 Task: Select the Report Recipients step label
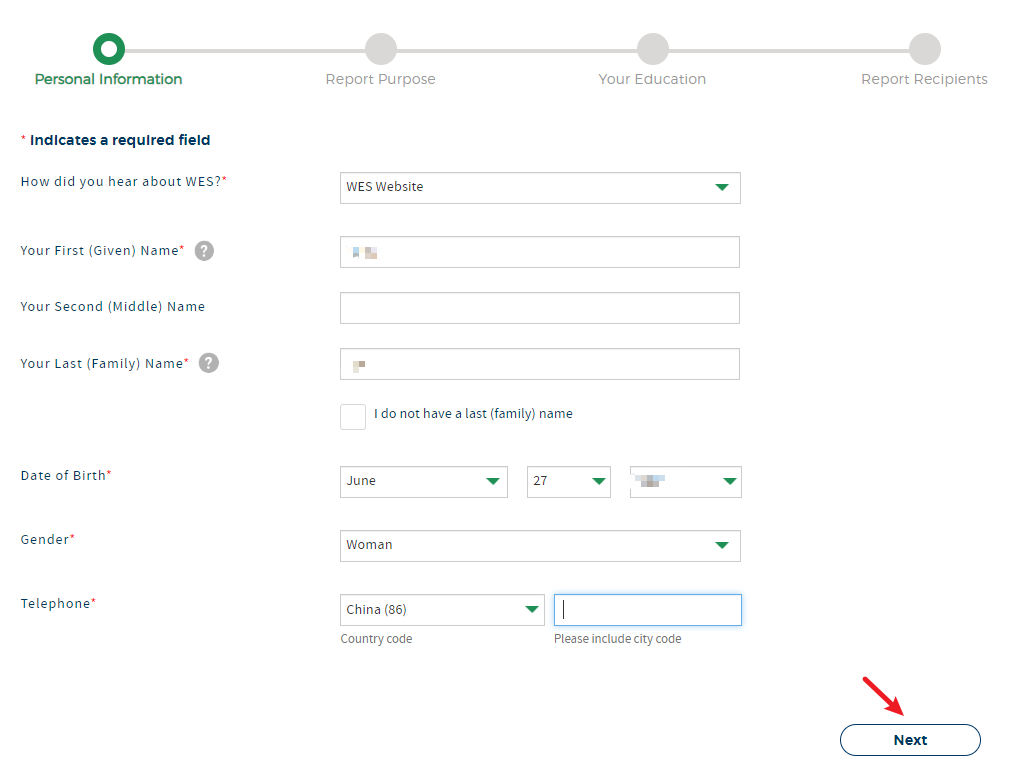coord(924,79)
